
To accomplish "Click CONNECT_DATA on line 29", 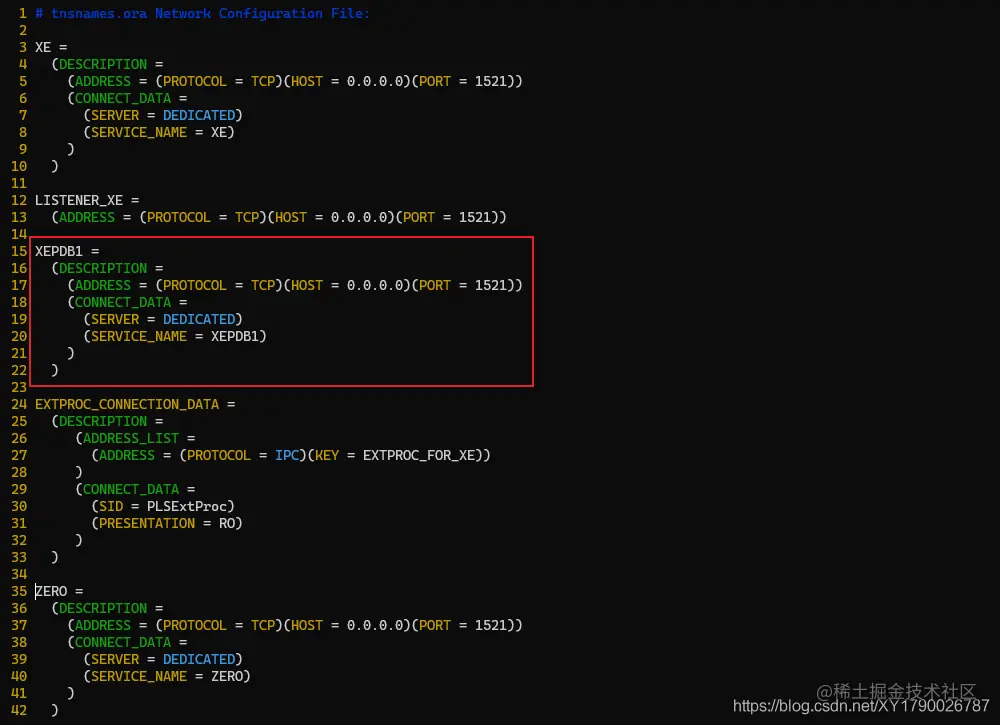I will click(x=131, y=490).
